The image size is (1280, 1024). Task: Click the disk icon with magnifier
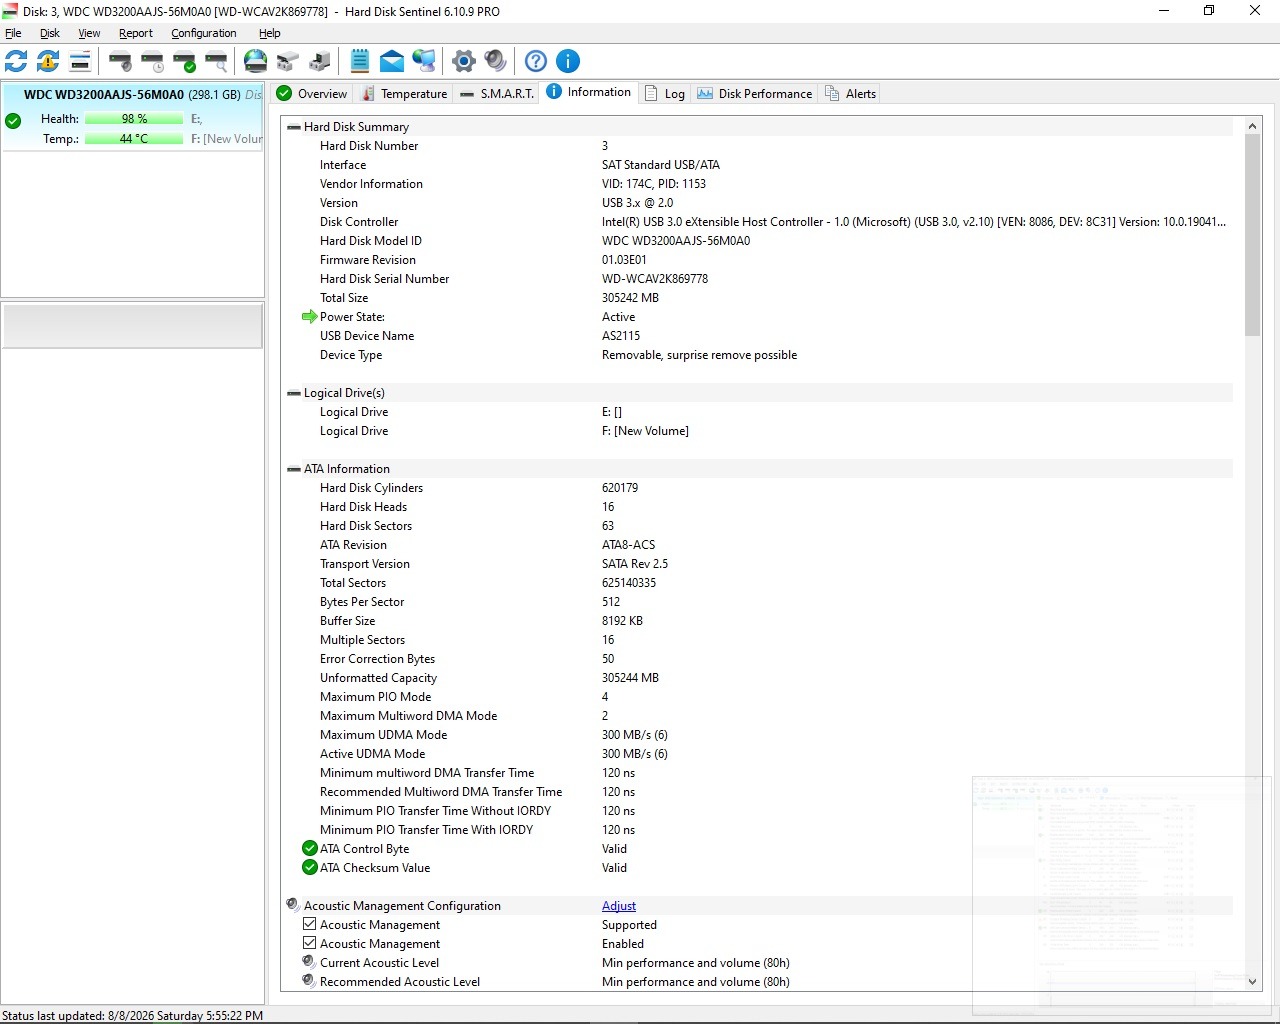(x=216, y=61)
